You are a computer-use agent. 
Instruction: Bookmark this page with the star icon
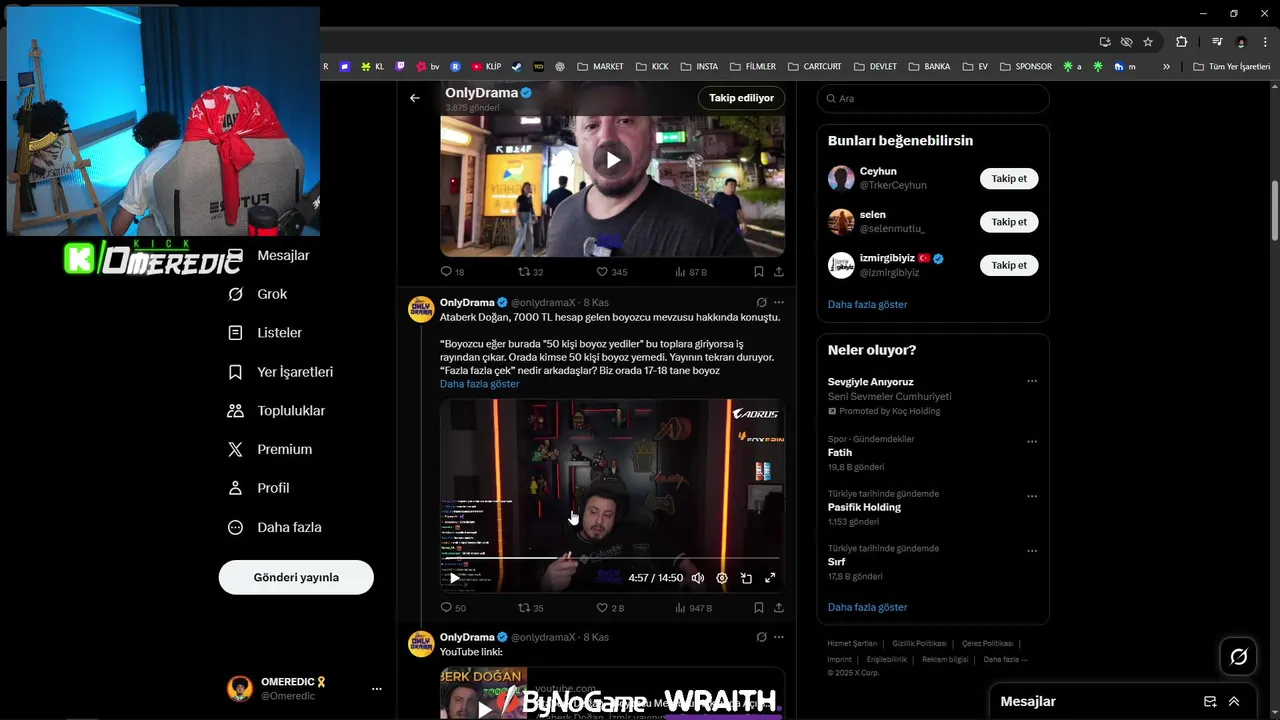[x=1148, y=42]
